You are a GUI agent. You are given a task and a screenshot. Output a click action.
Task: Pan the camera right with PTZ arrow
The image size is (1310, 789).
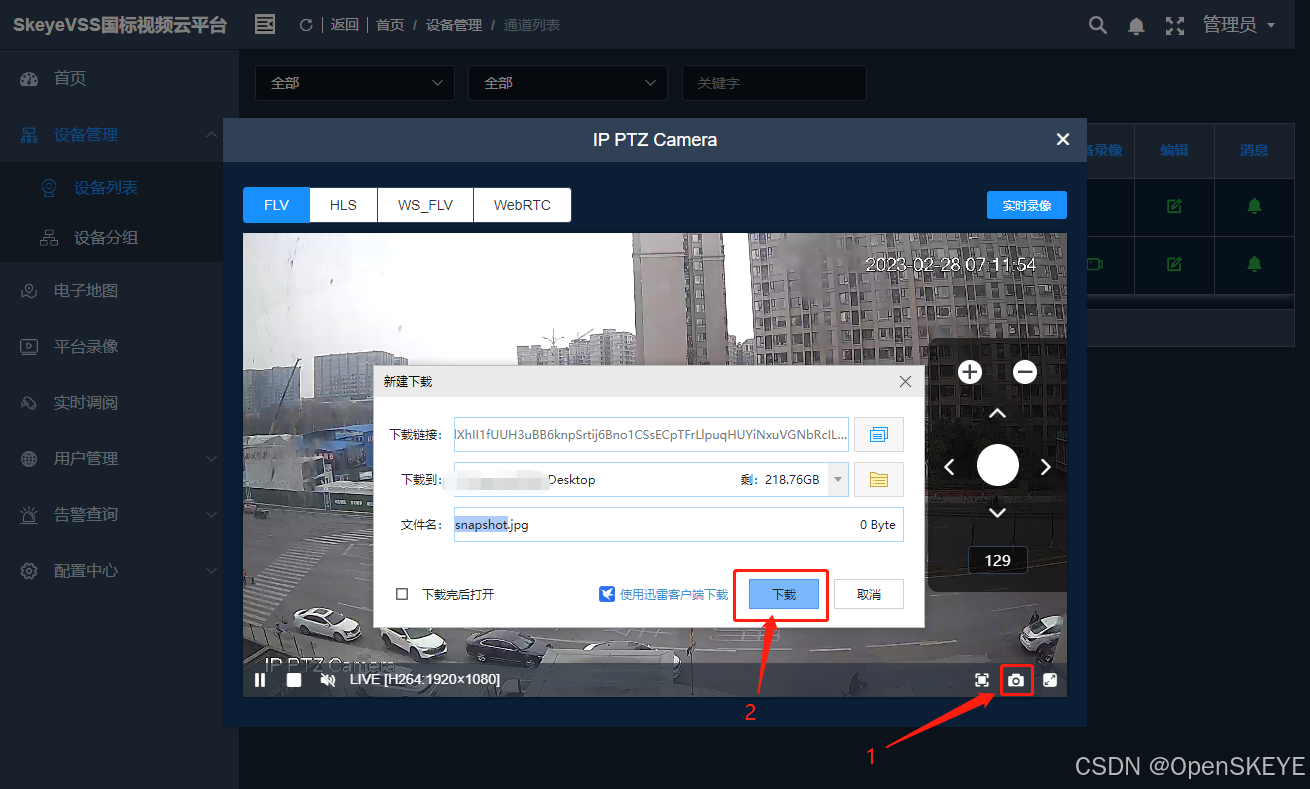pyautogui.click(x=1045, y=466)
